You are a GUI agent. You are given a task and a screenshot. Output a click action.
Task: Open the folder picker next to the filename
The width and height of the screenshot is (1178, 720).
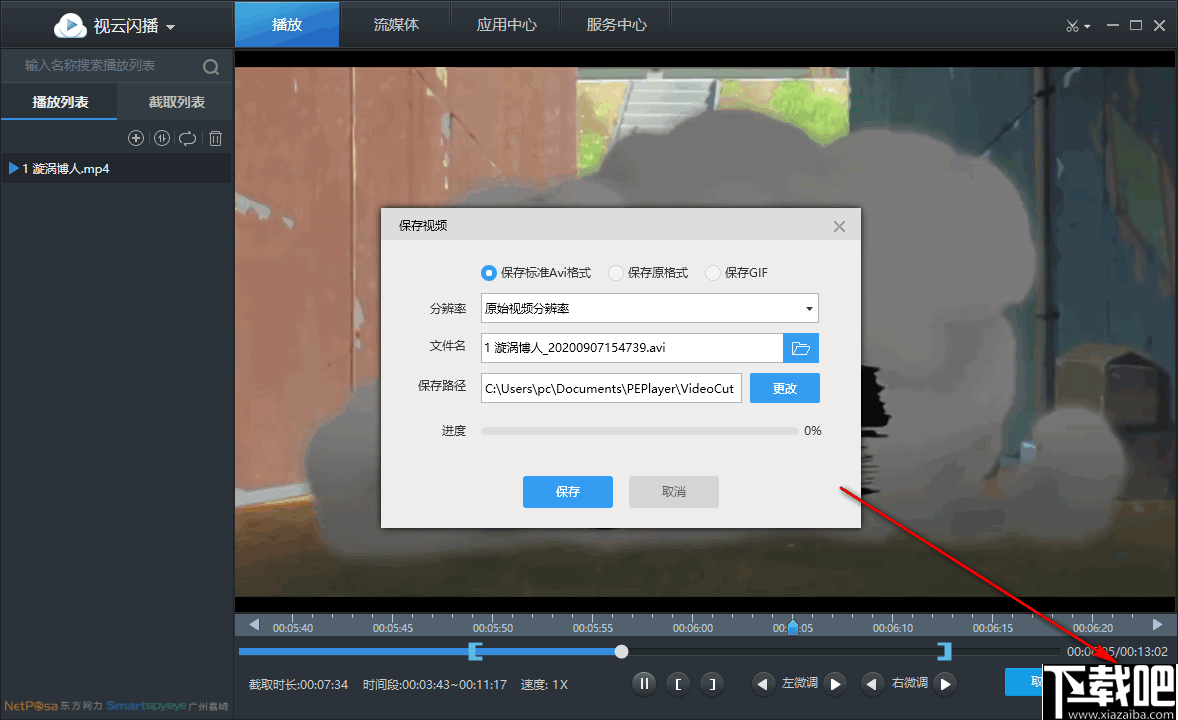[800, 348]
